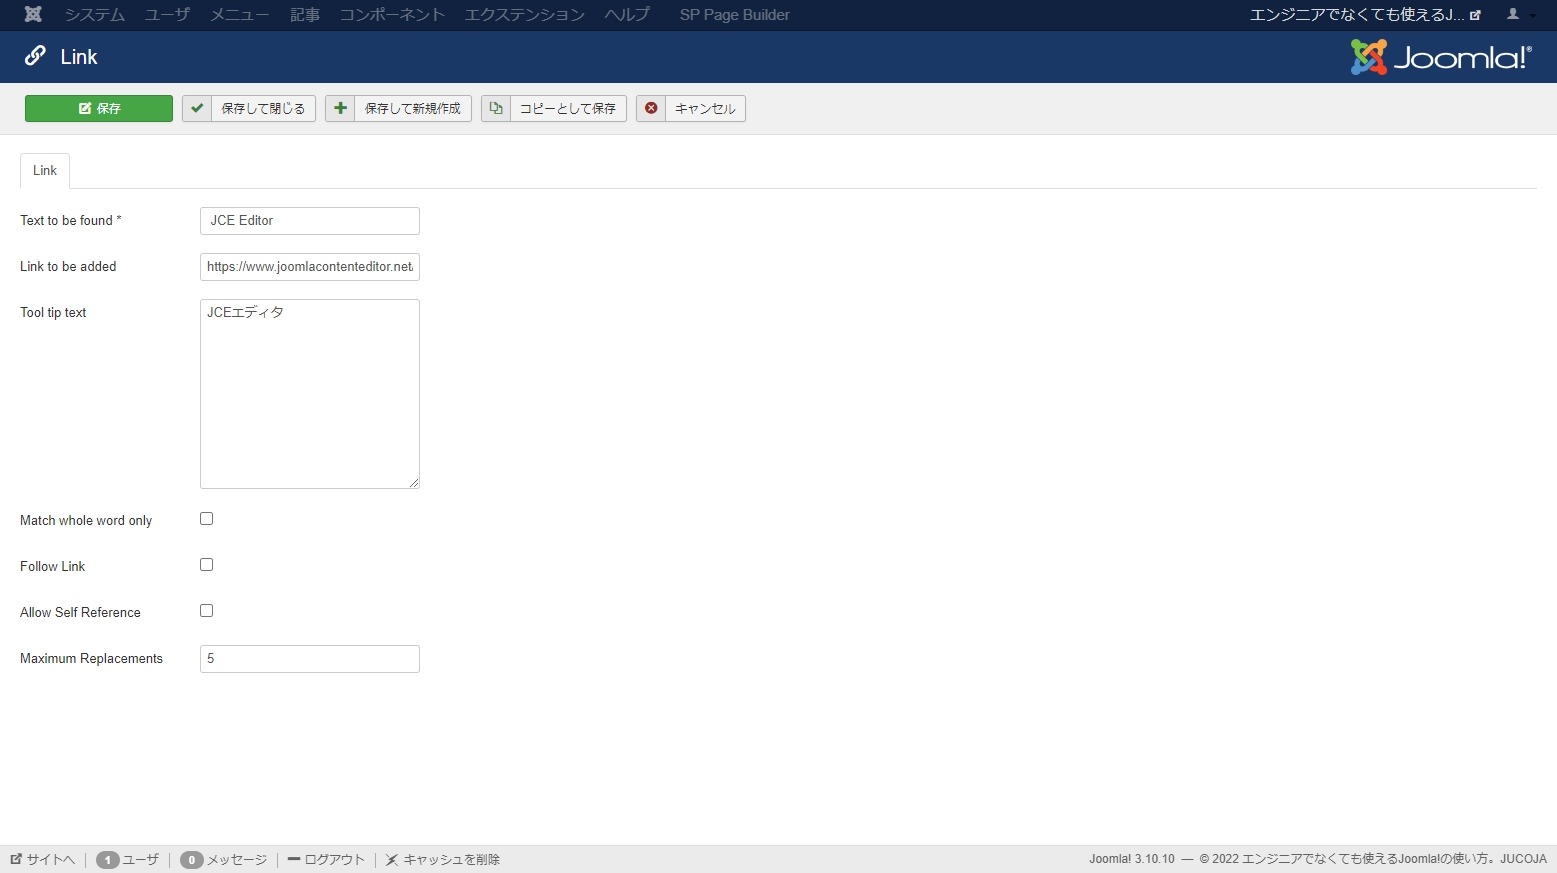
Task: Click the copy icon on Save as Copy
Action: click(496, 108)
